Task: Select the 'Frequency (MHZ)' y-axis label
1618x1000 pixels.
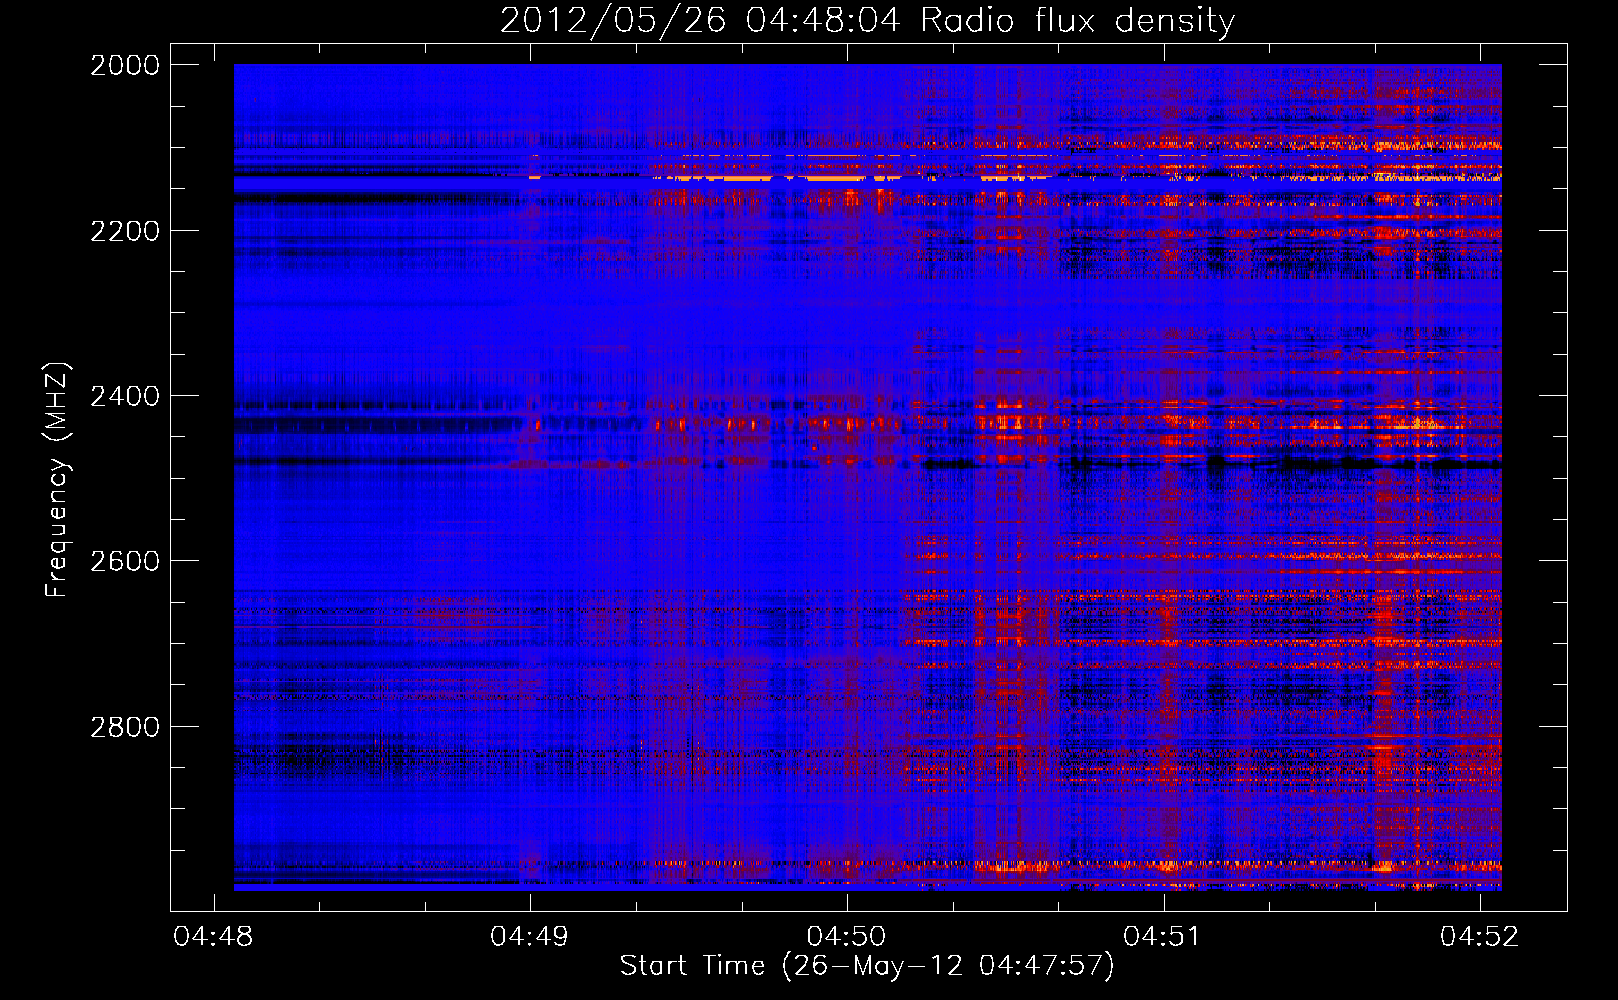Action: [57, 480]
